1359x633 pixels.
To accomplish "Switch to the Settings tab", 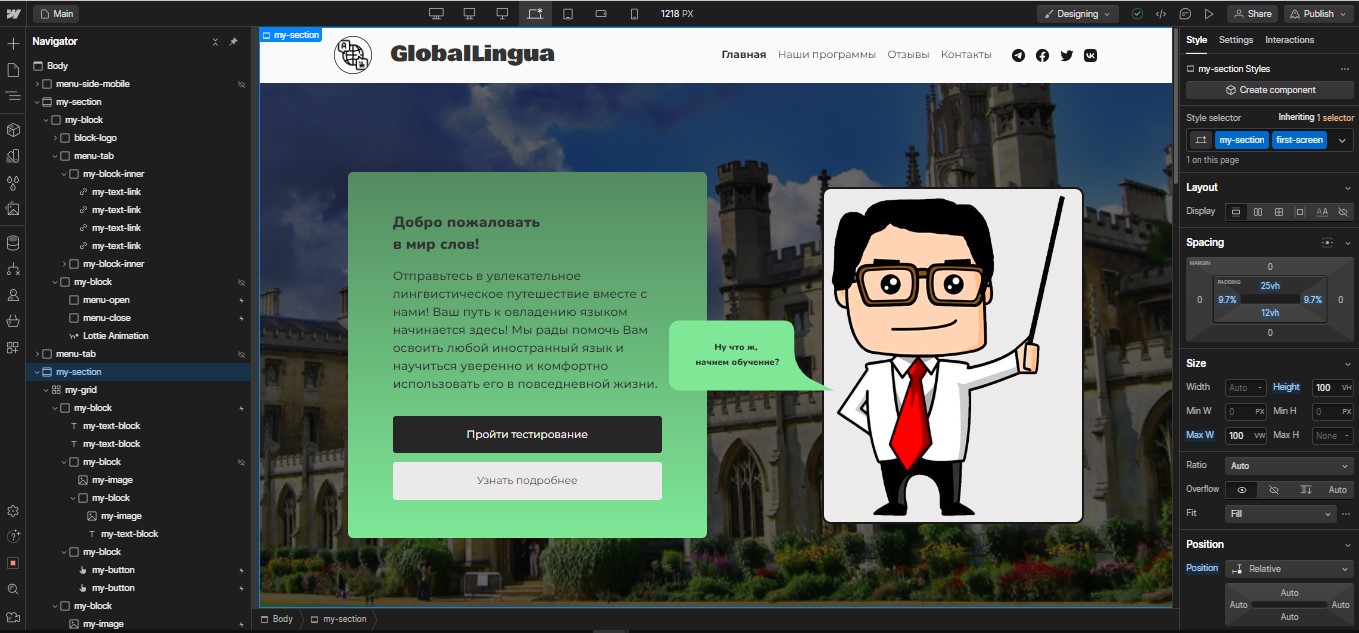I will (1235, 40).
